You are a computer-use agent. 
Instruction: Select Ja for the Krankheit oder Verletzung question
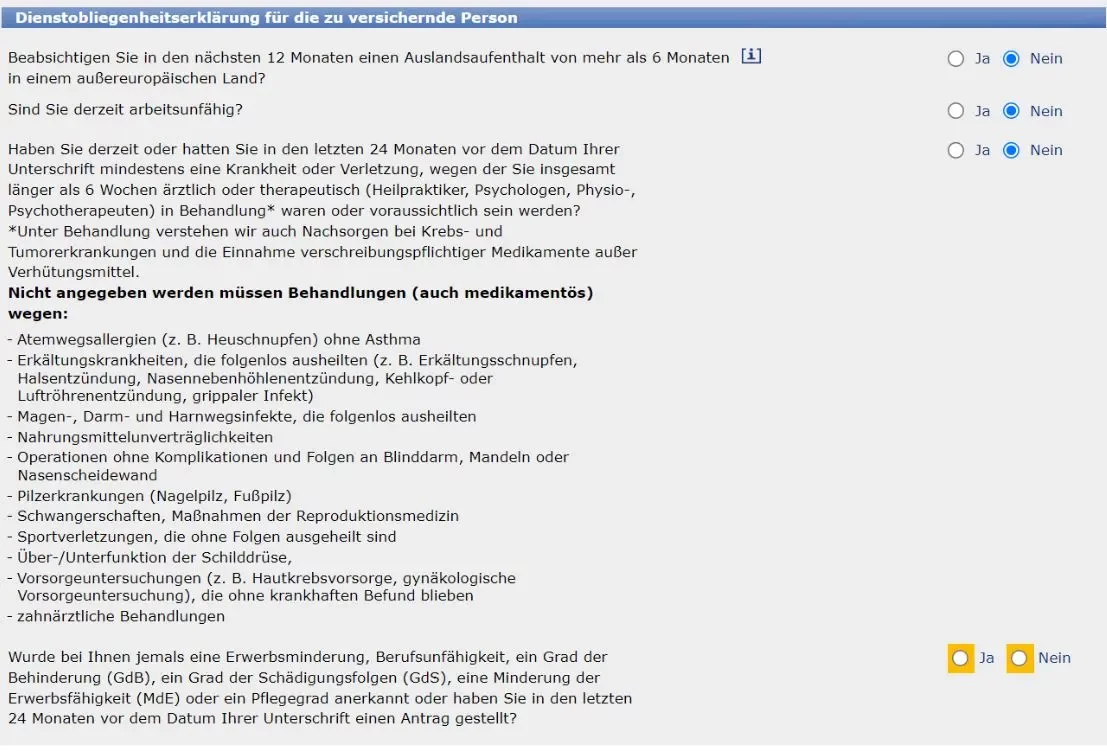tap(956, 150)
